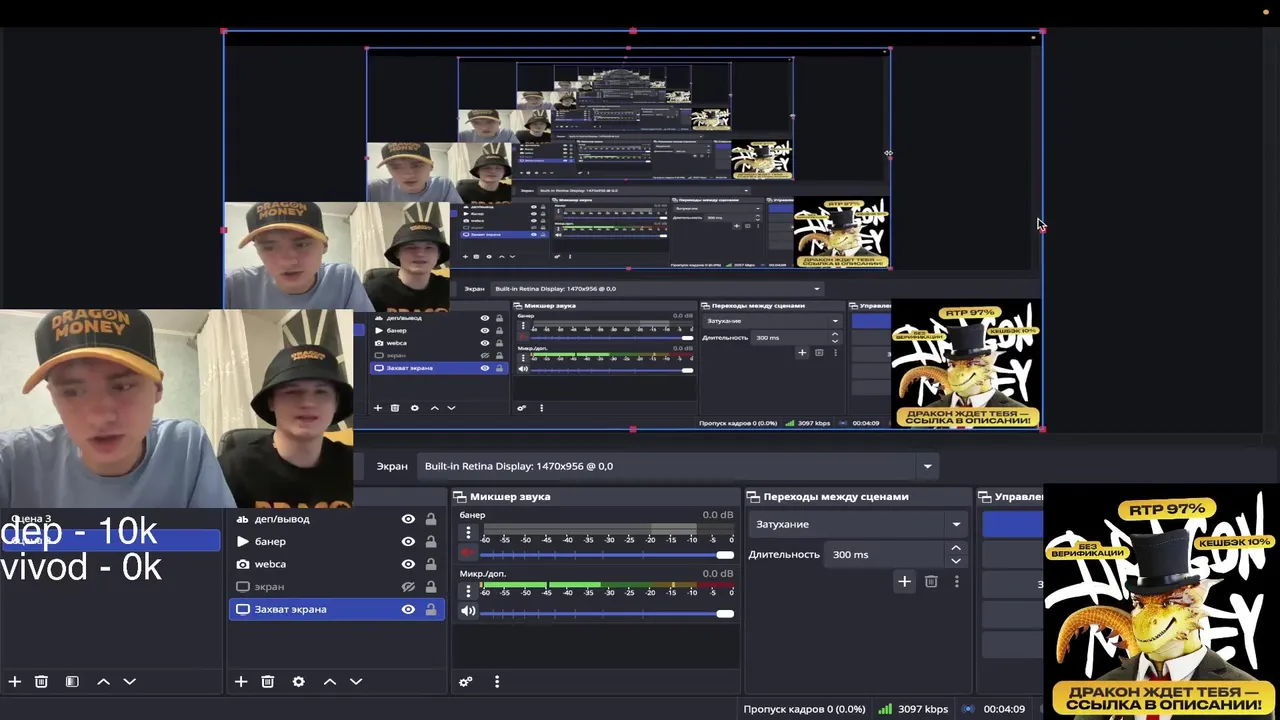Open Микр./доп. channel three-dot menu
1280x720 pixels.
468,591
